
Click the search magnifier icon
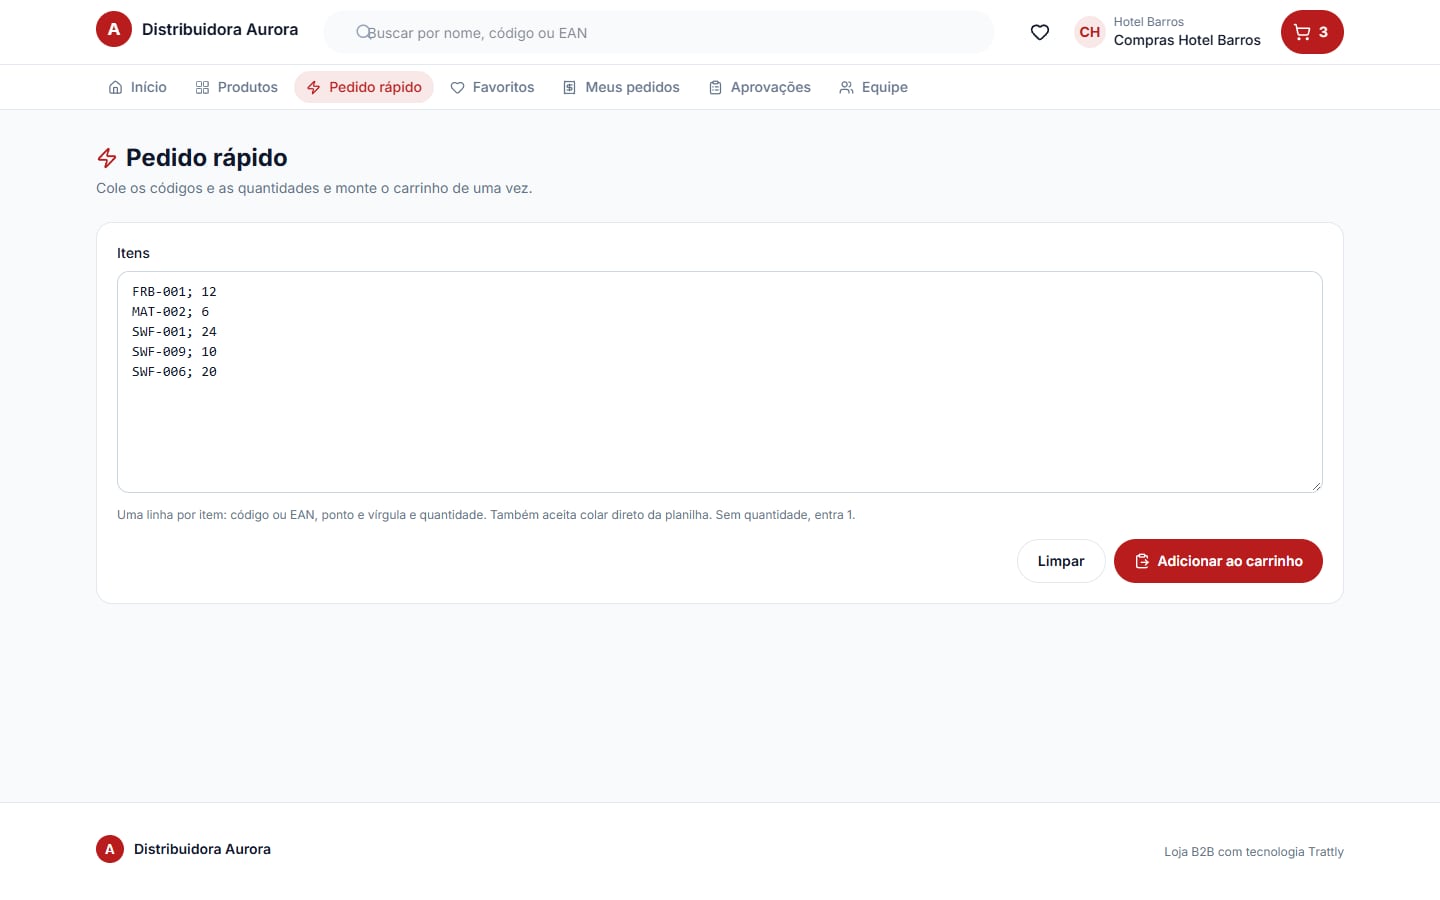tap(364, 32)
